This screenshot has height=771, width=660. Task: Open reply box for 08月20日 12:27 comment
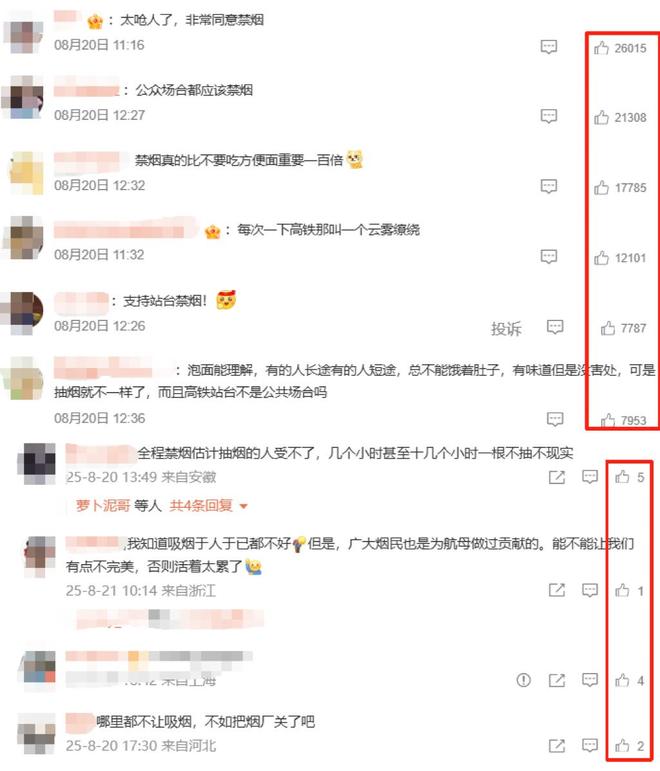click(549, 117)
